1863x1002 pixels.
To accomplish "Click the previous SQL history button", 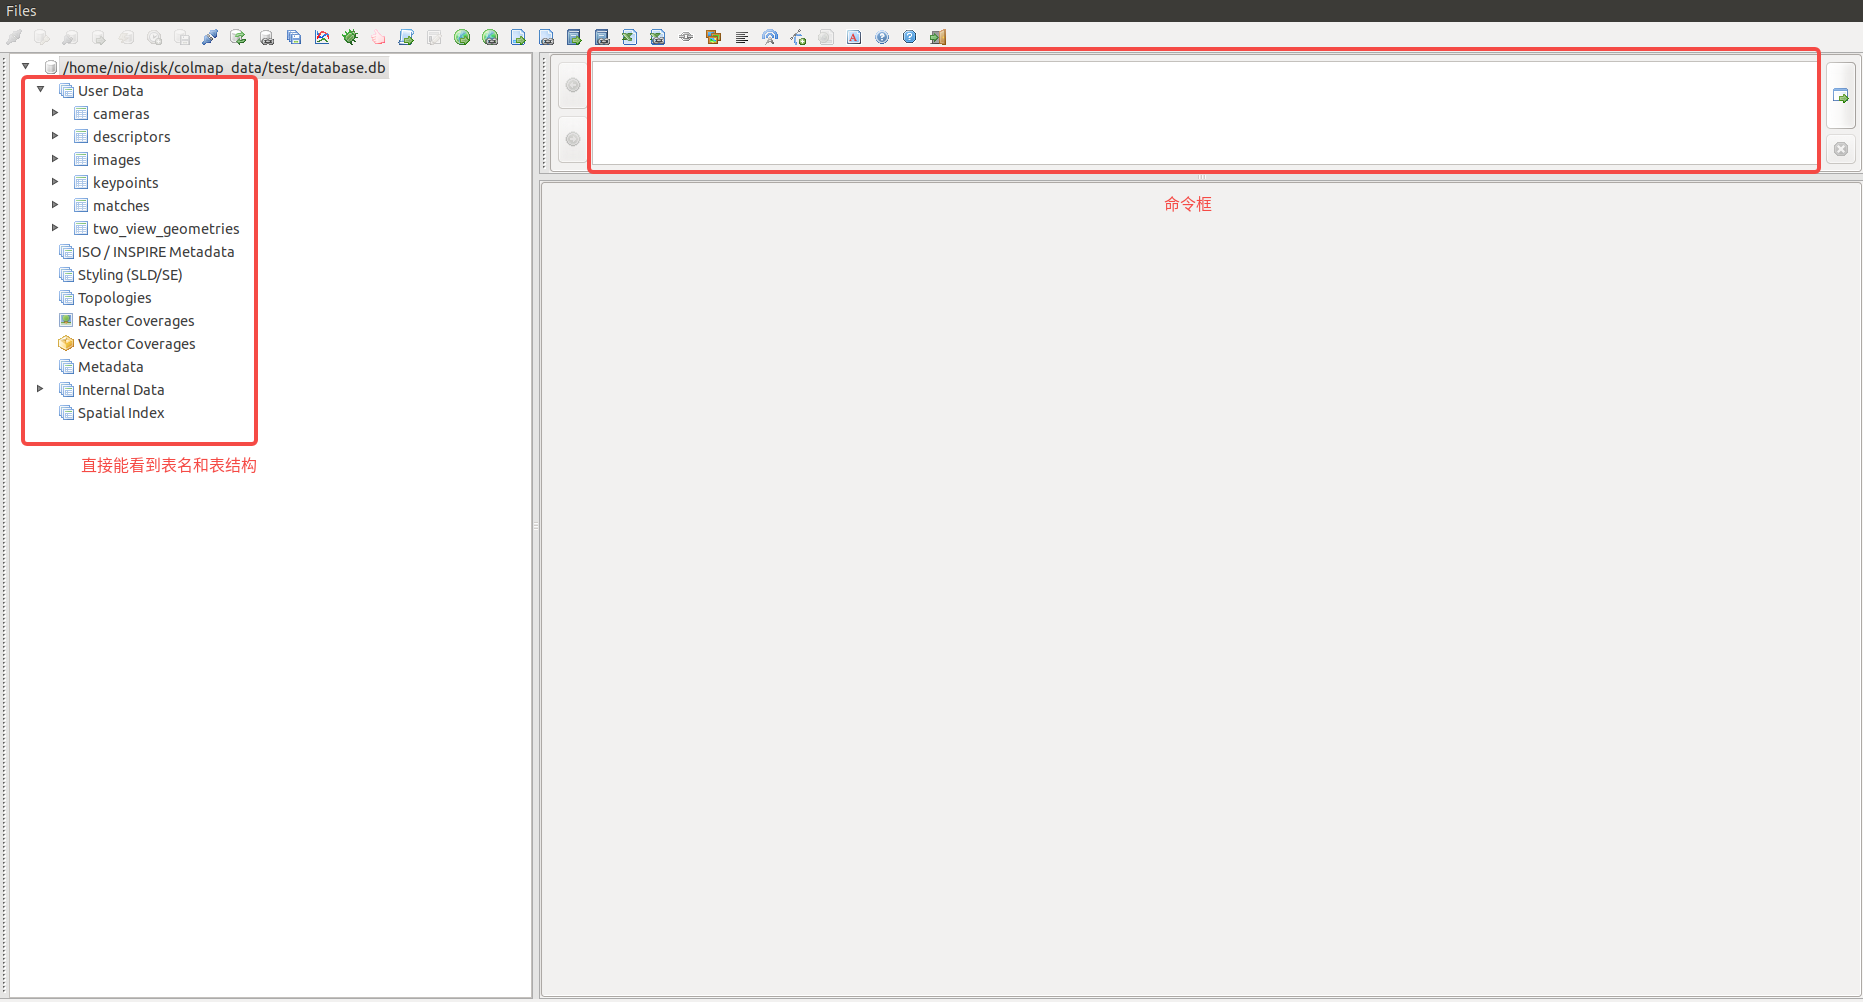I will pos(573,85).
